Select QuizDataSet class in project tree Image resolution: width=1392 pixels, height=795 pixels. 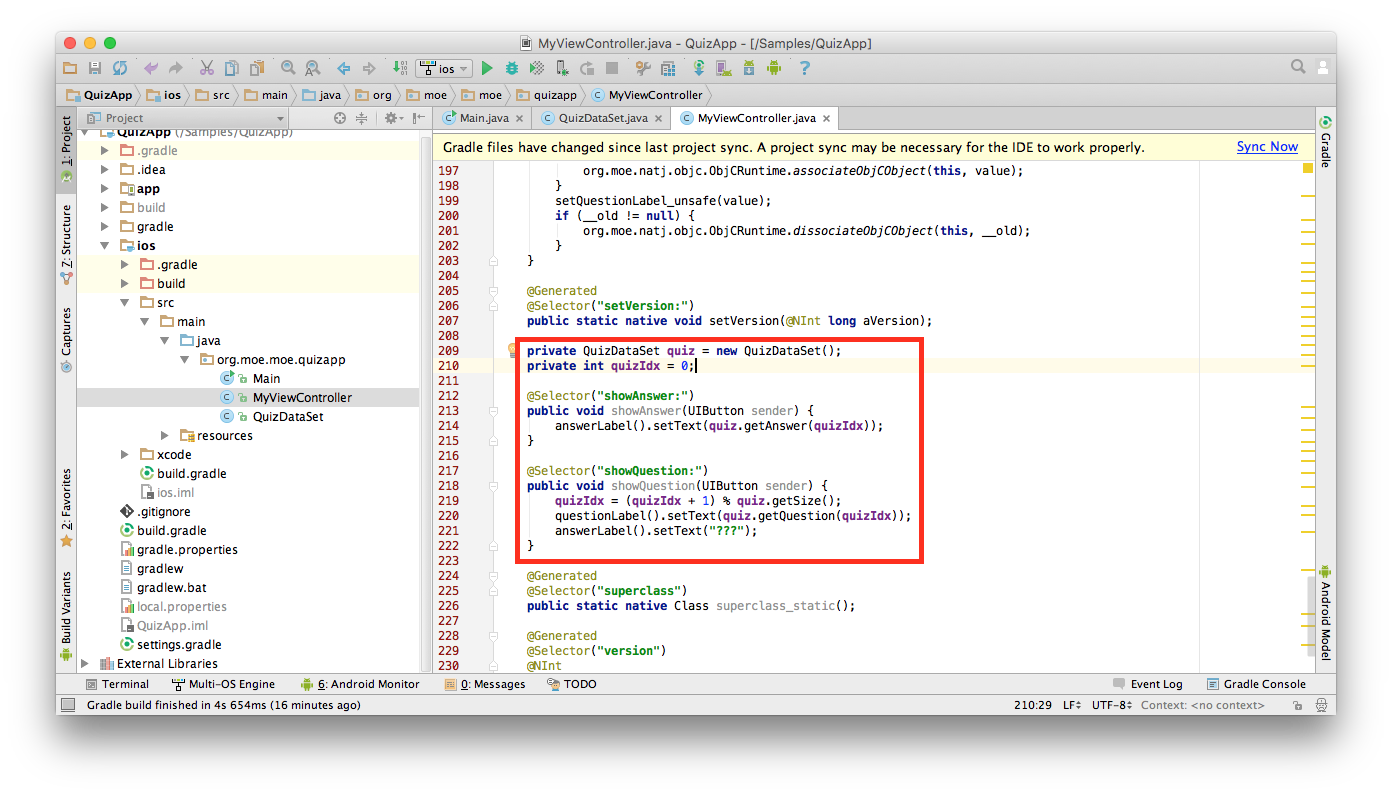(x=288, y=416)
